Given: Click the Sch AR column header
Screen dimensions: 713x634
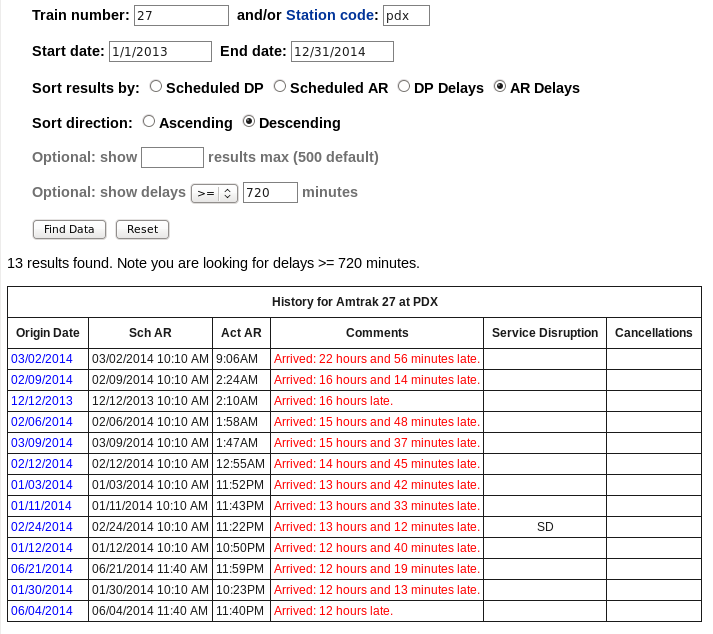Looking at the screenshot, I should [x=150, y=333].
